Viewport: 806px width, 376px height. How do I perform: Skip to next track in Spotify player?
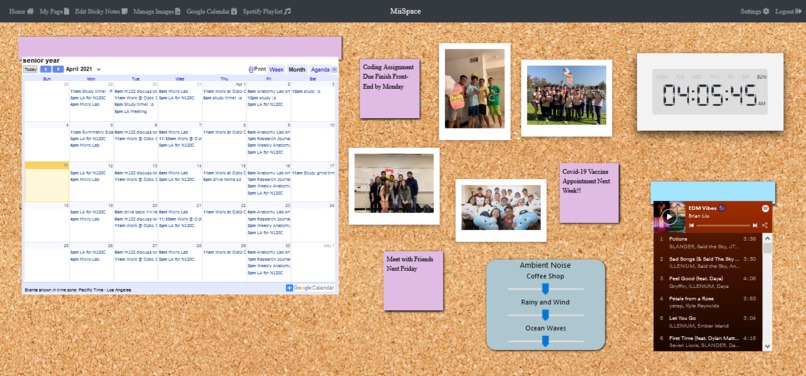(x=755, y=225)
